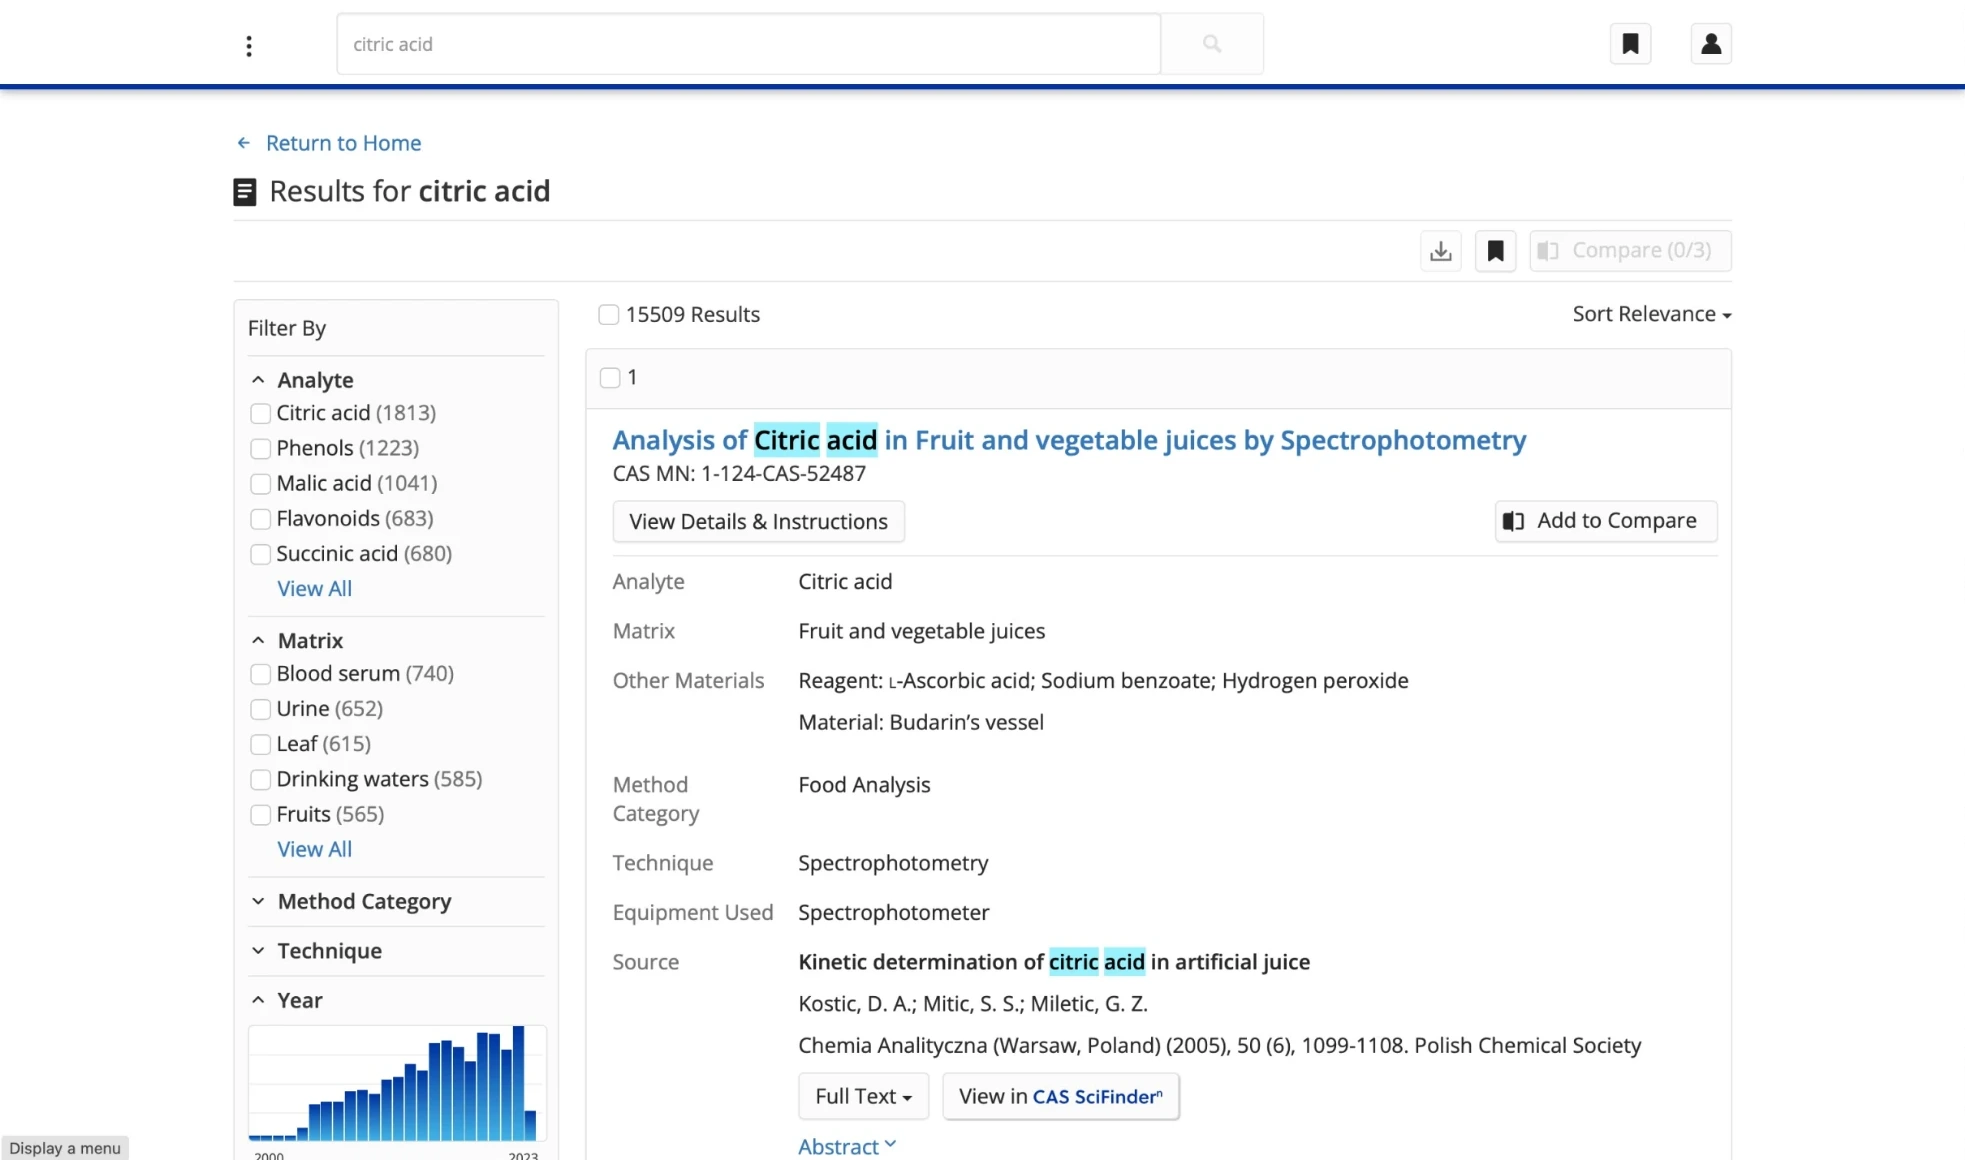Collapse the Matrix filter section

point(258,640)
